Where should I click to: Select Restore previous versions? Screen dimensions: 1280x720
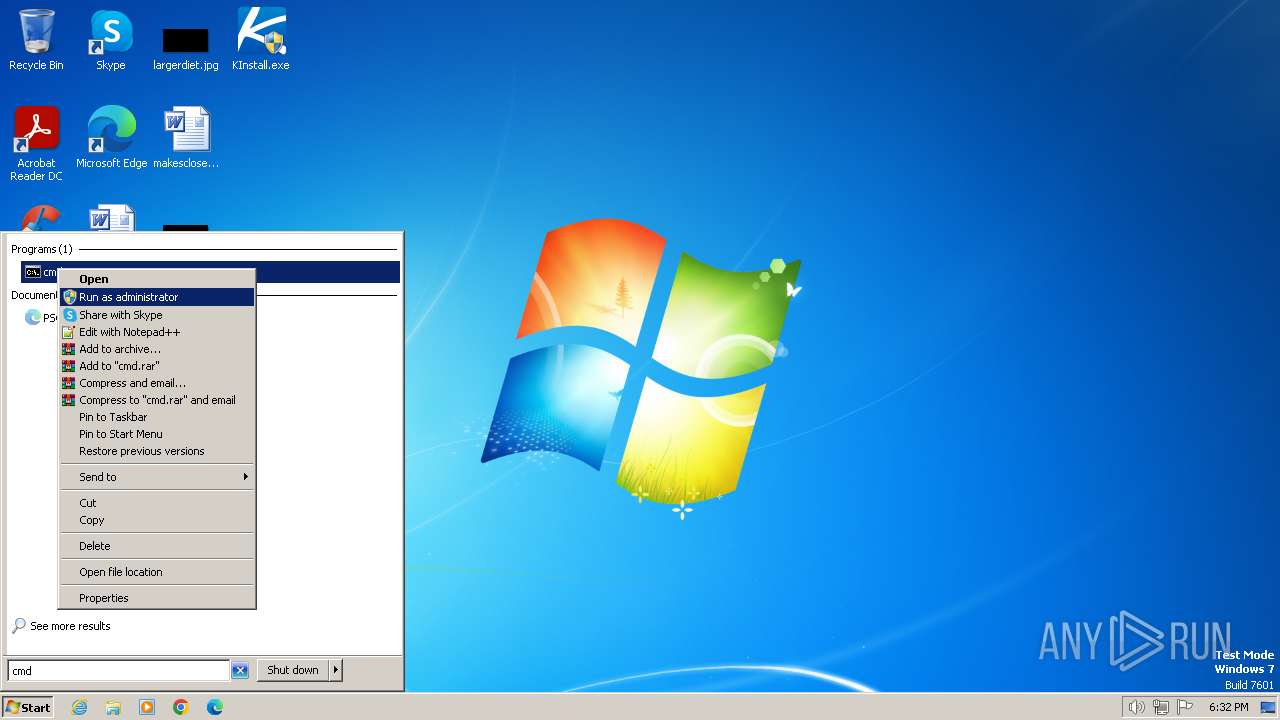coord(157,450)
